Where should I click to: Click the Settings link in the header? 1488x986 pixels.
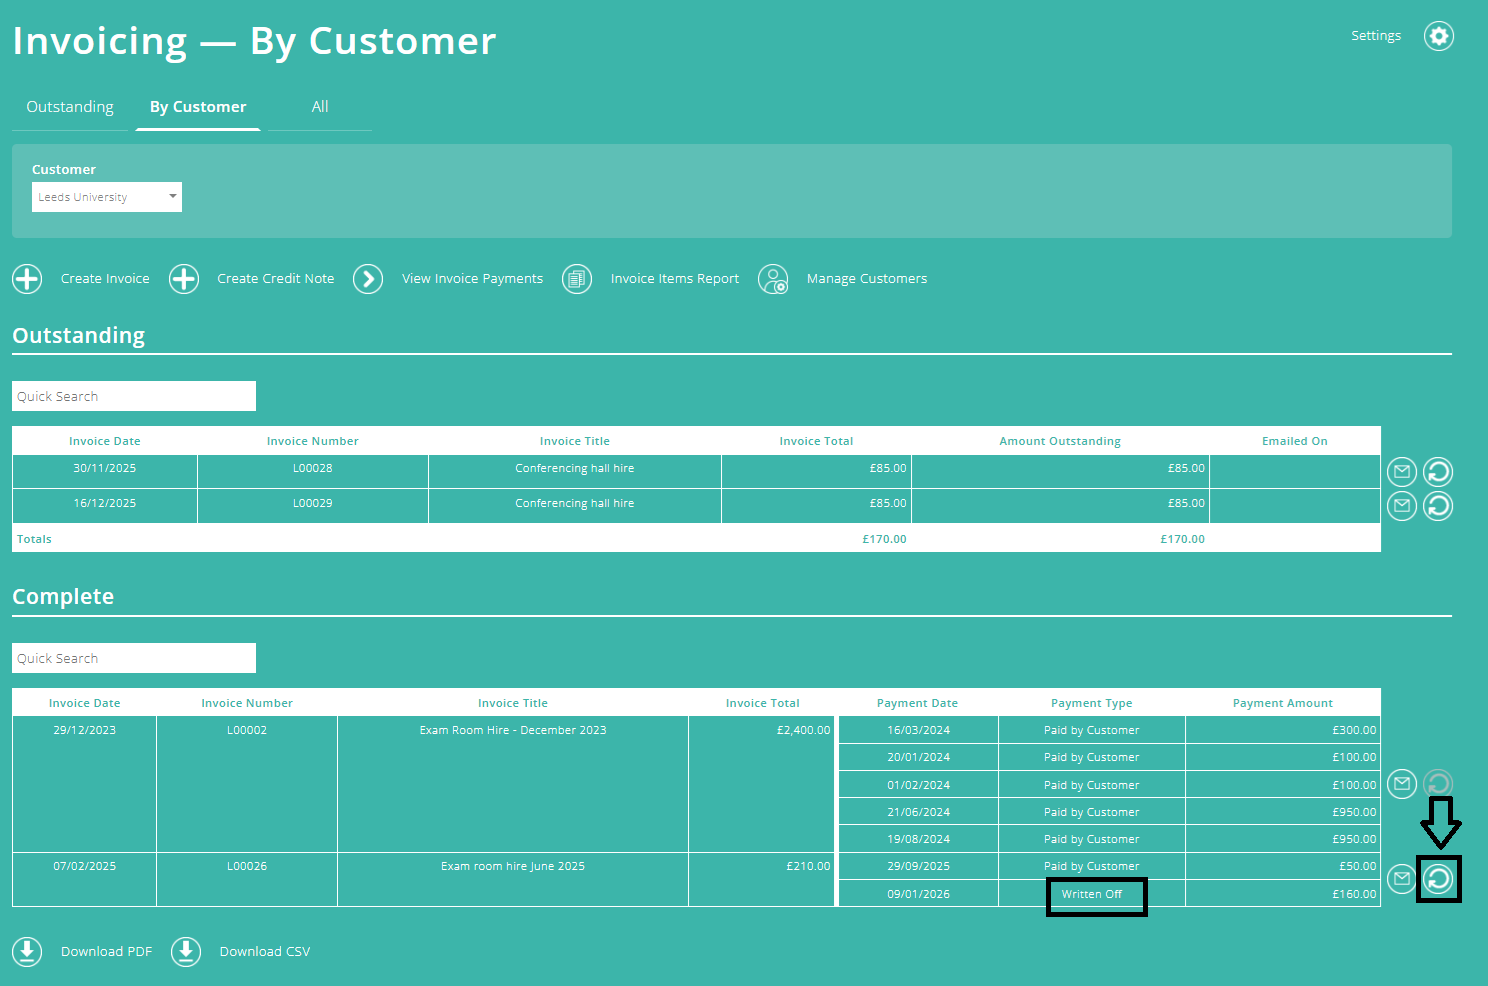[x=1376, y=35]
